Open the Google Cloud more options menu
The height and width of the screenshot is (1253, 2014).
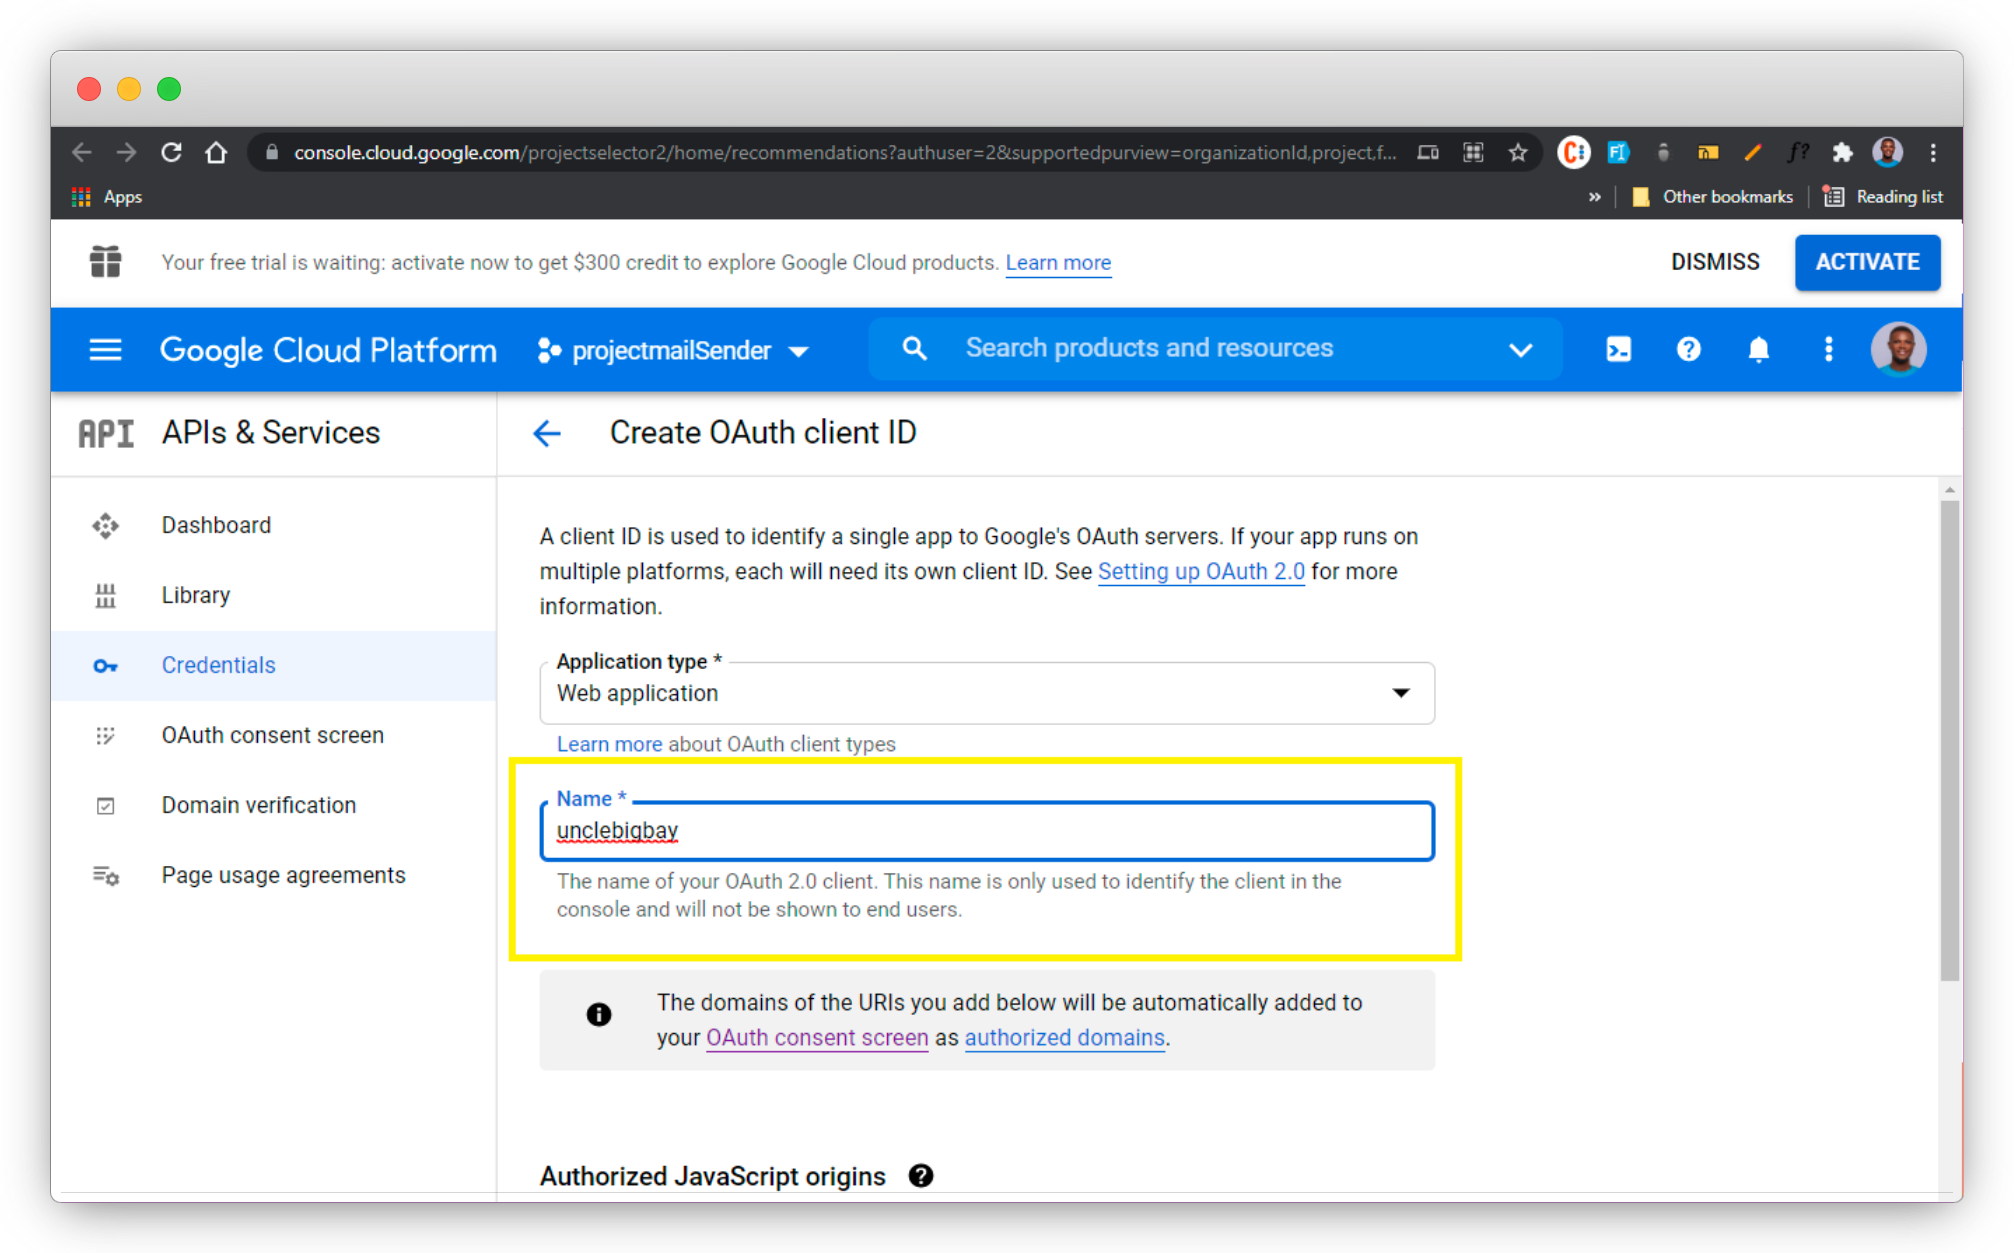[x=1828, y=349]
